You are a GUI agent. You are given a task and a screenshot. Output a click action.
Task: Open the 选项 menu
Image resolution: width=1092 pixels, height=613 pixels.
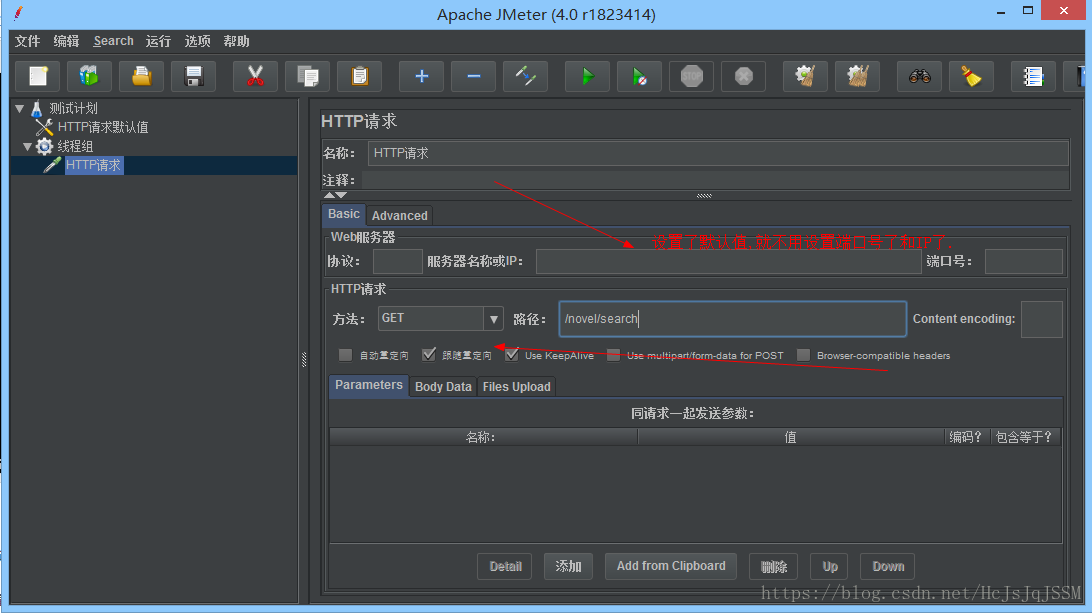[x=197, y=41]
